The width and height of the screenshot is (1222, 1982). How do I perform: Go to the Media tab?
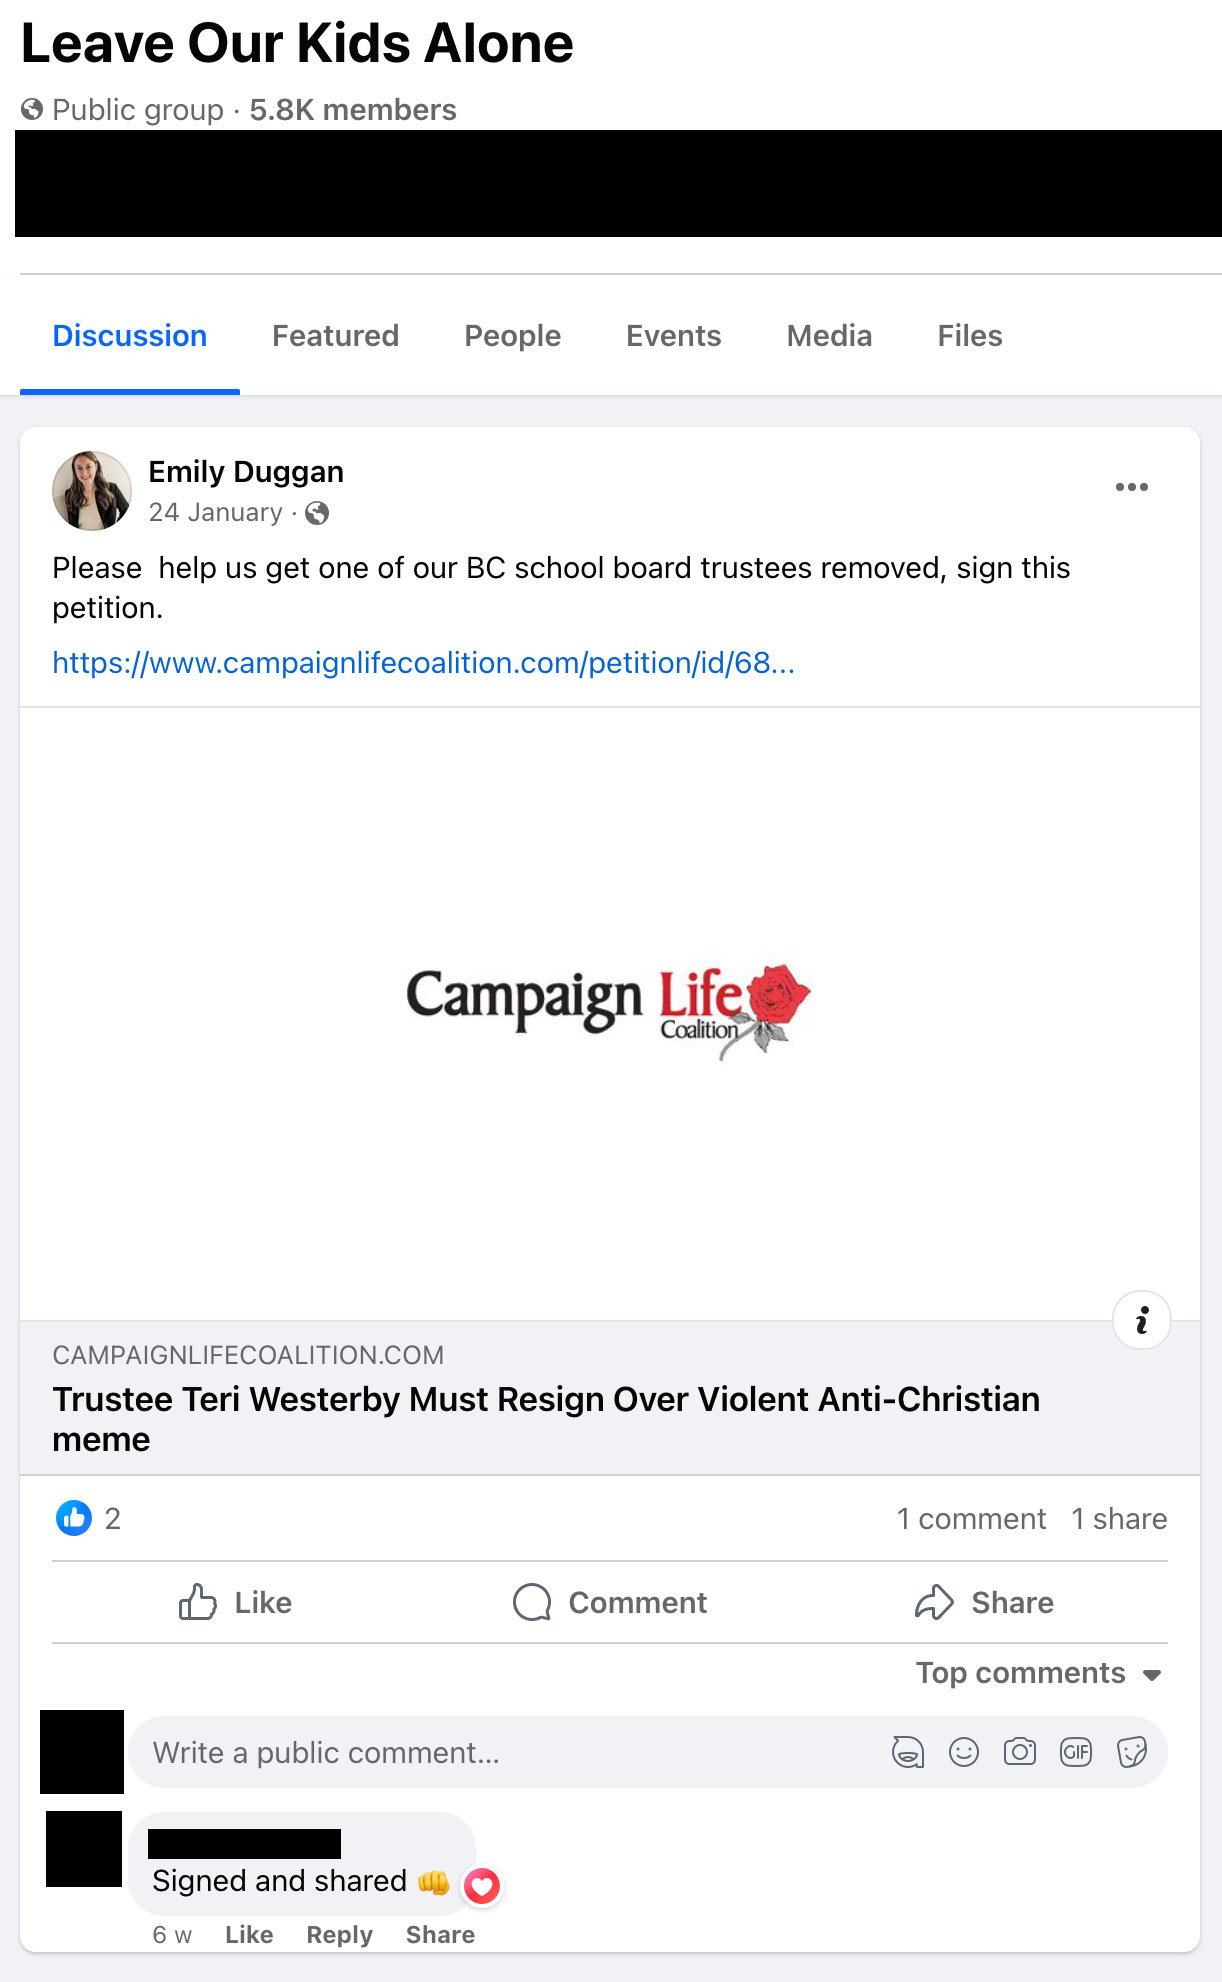pos(829,336)
